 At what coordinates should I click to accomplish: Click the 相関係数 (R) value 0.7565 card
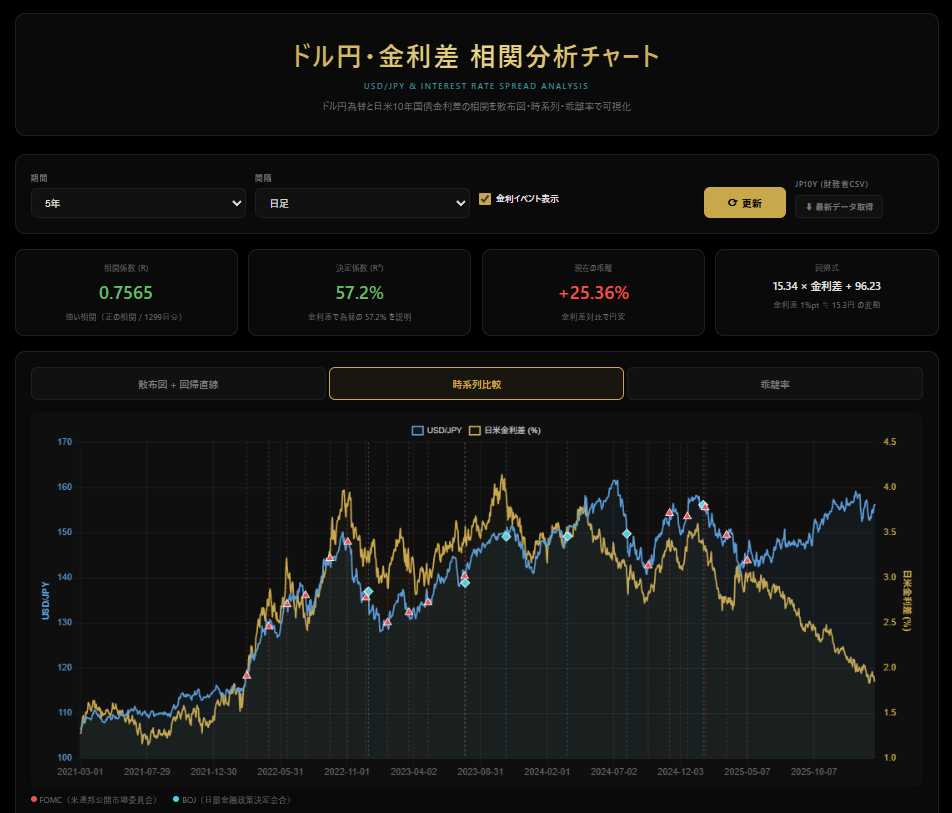pyautogui.click(x=126, y=292)
